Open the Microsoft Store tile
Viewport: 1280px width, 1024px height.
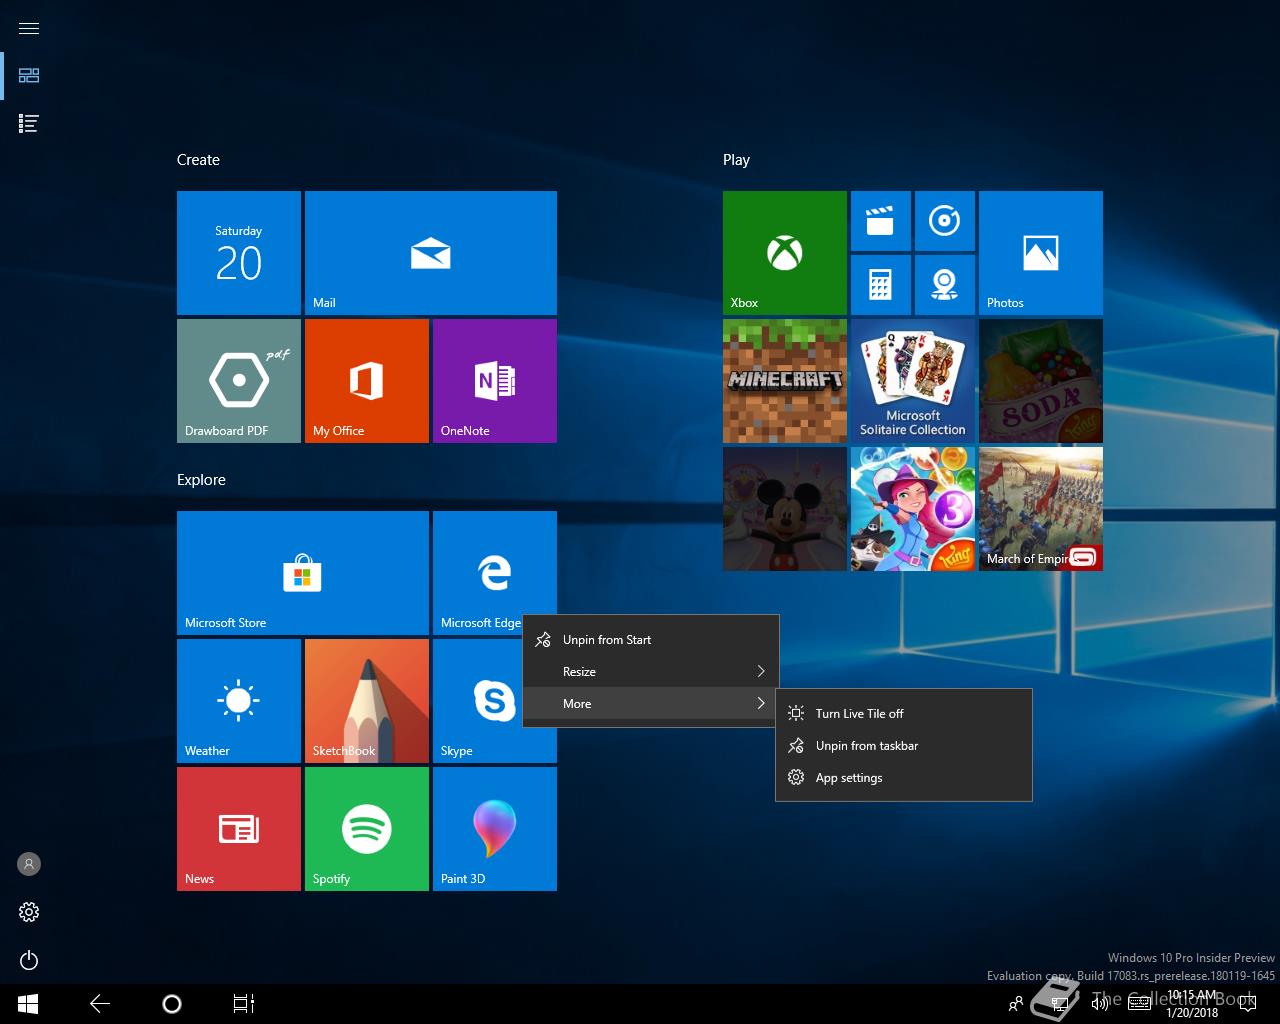(x=303, y=573)
